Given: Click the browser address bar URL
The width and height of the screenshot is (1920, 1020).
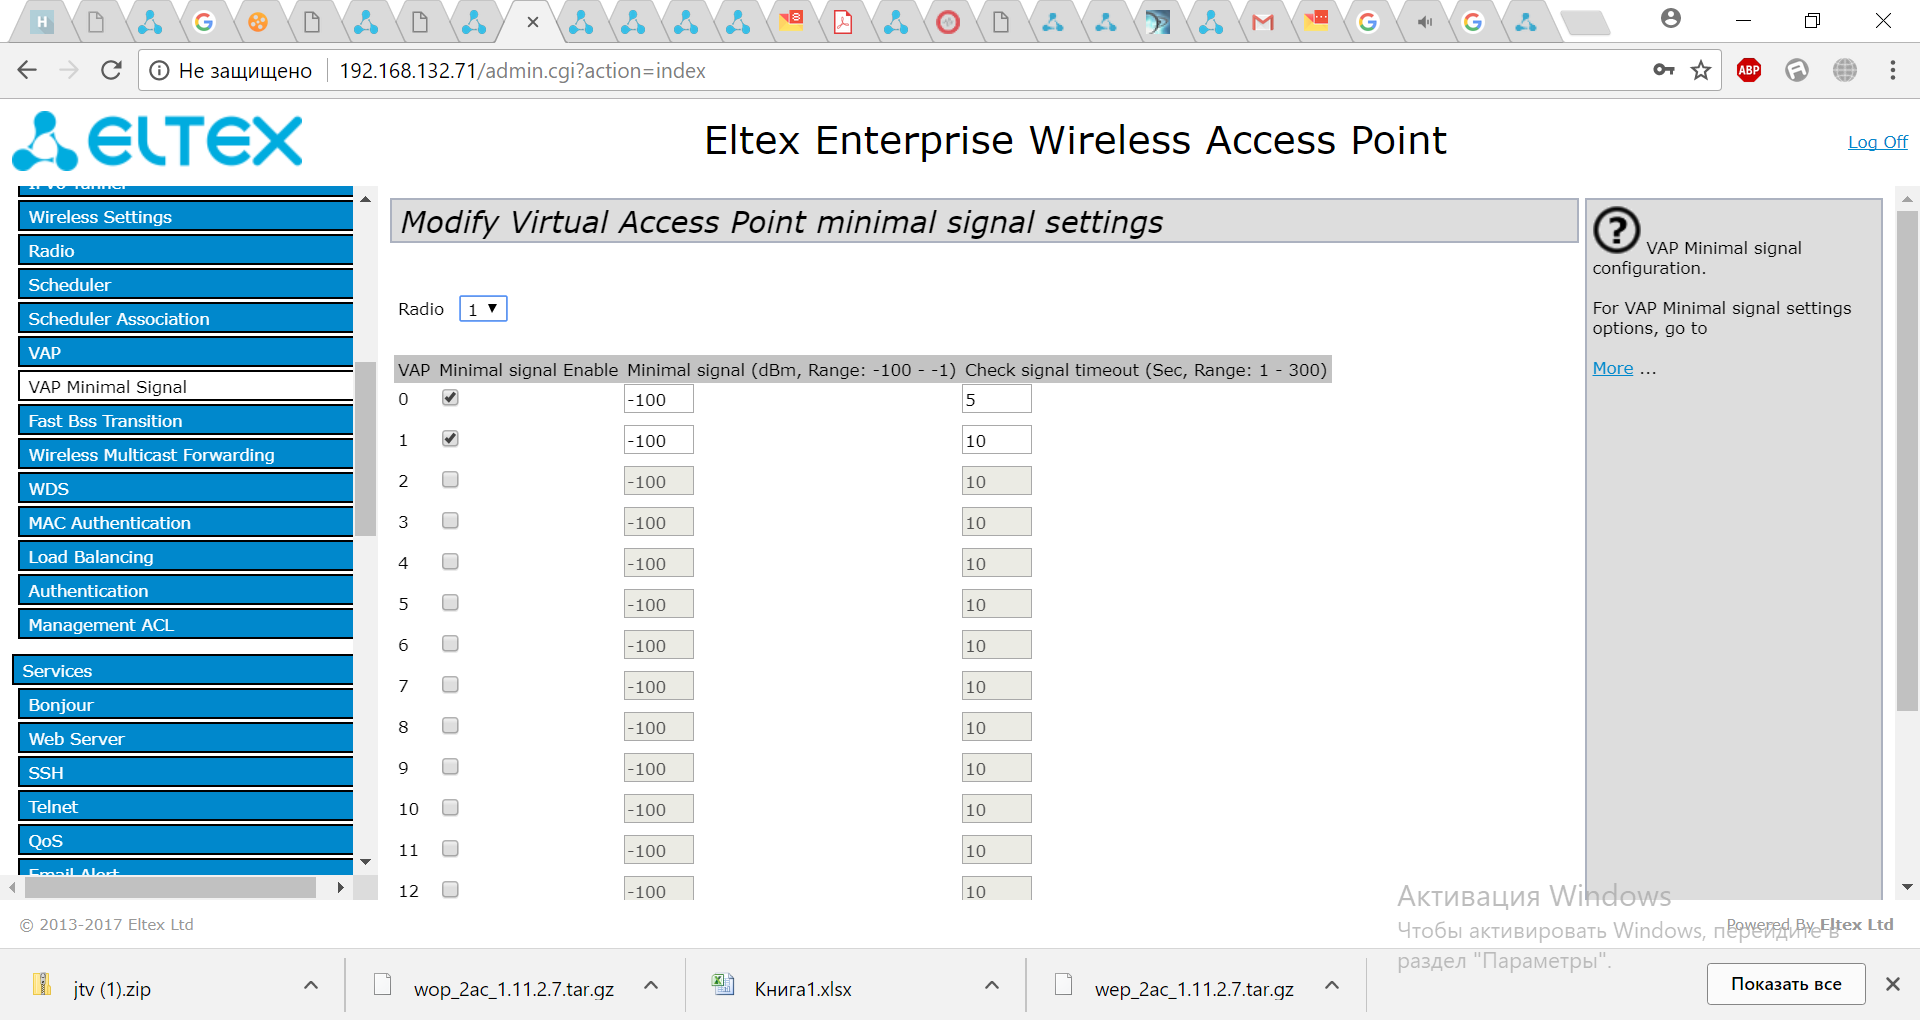Looking at the screenshot, I should click(x=522, y=70).
